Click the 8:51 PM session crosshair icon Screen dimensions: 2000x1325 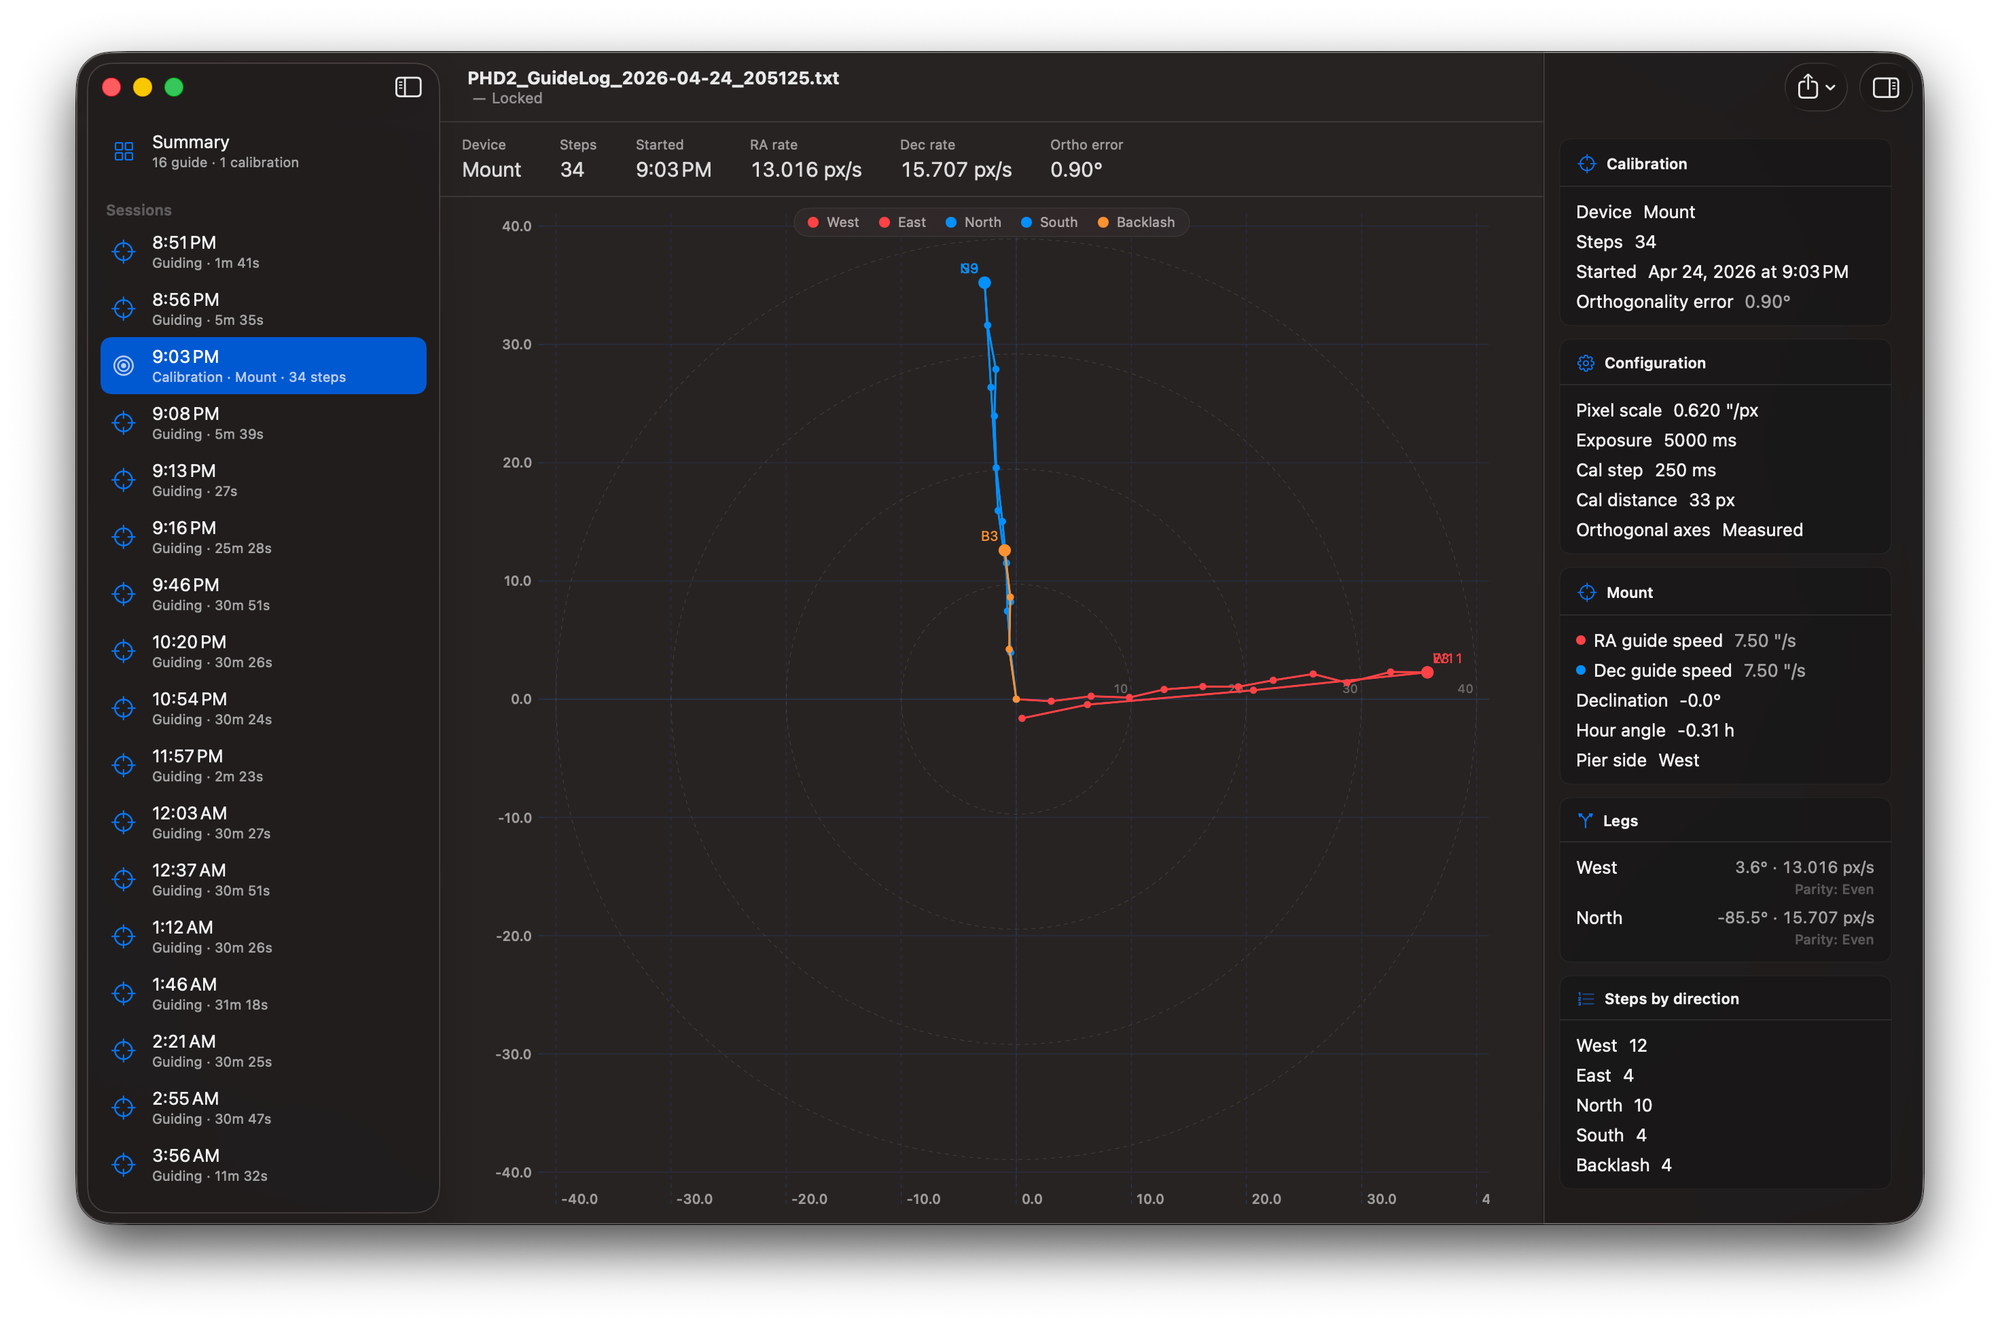point(124,252)
